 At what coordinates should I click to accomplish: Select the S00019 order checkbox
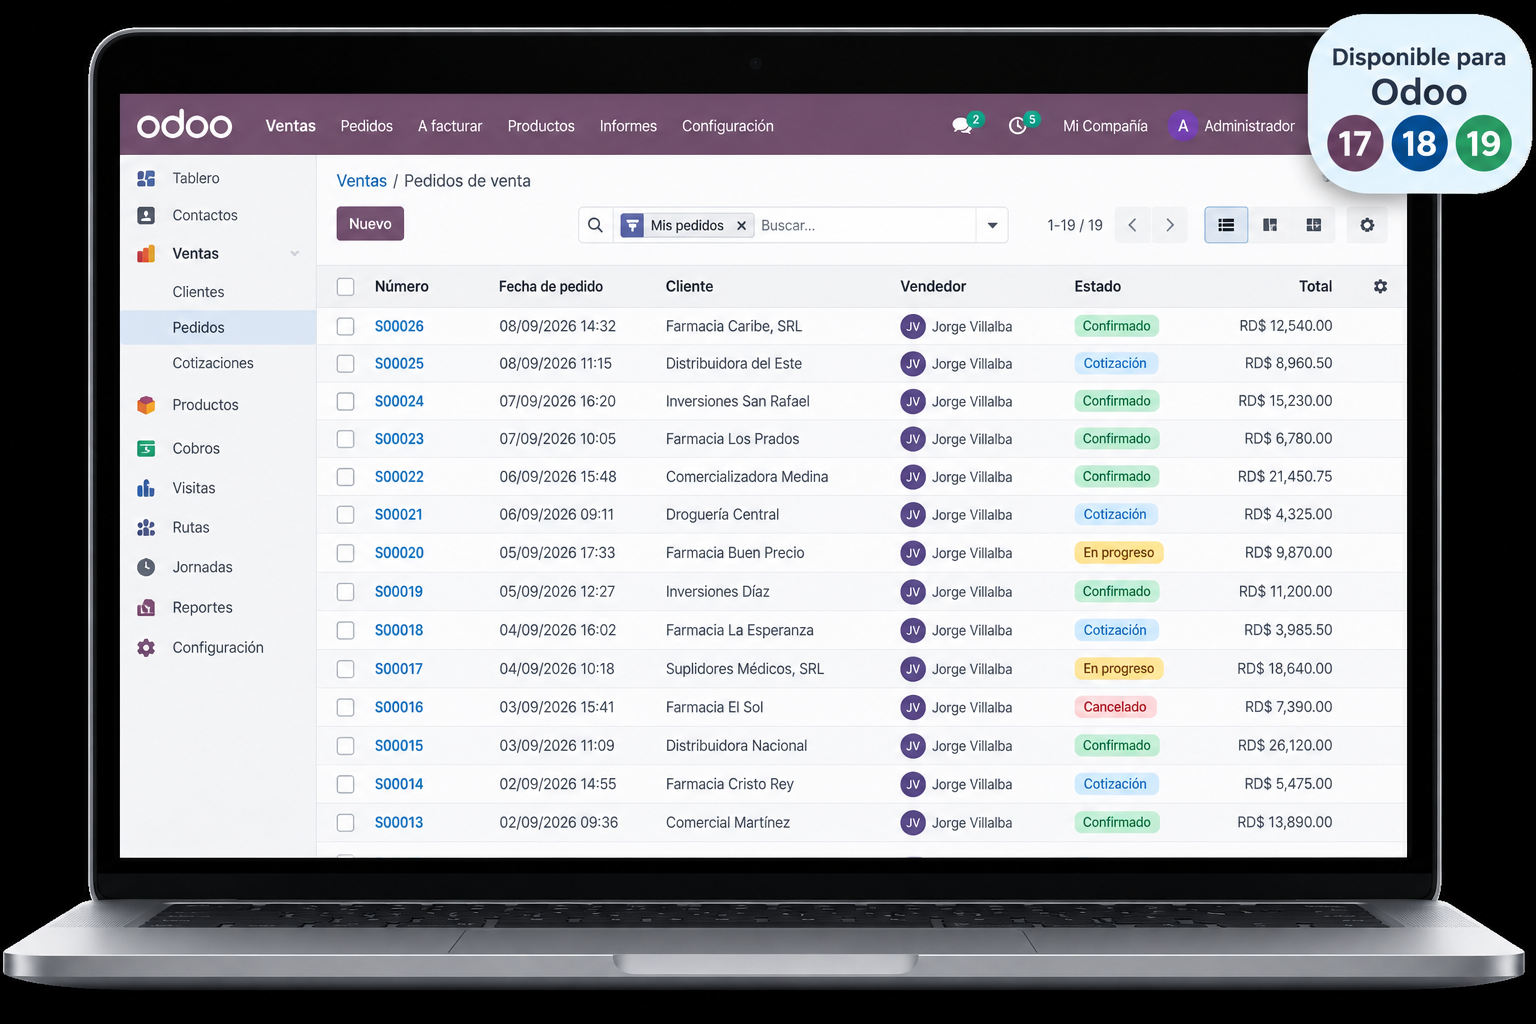point(346,591)
